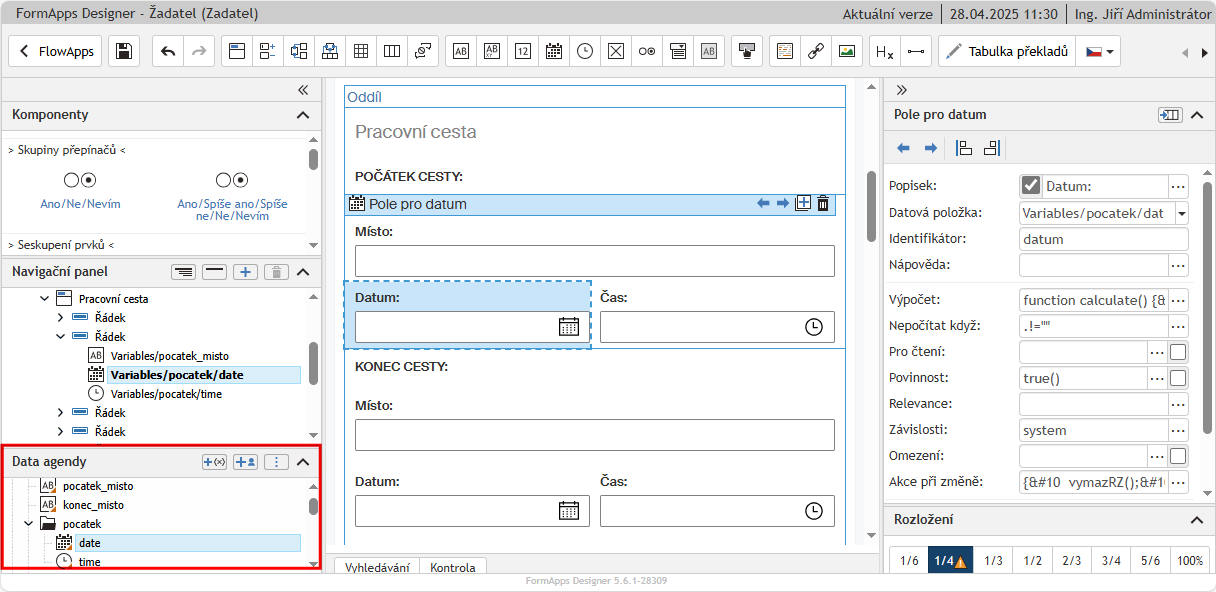The image size is (1216, 592).
Task: Set layout width to 1/2
Action: [x=1032, y=561]
